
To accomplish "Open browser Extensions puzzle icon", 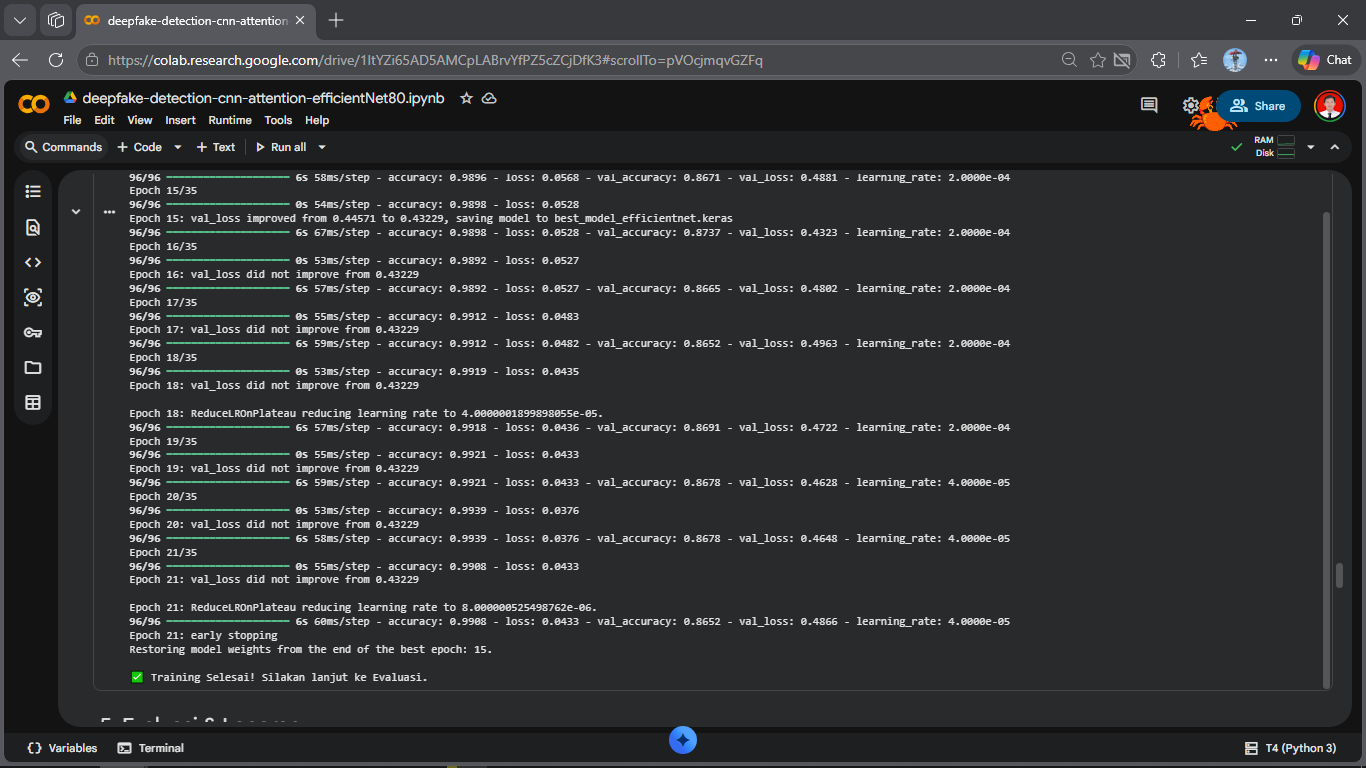I will pyautogui.click(x=1159, y=60).
